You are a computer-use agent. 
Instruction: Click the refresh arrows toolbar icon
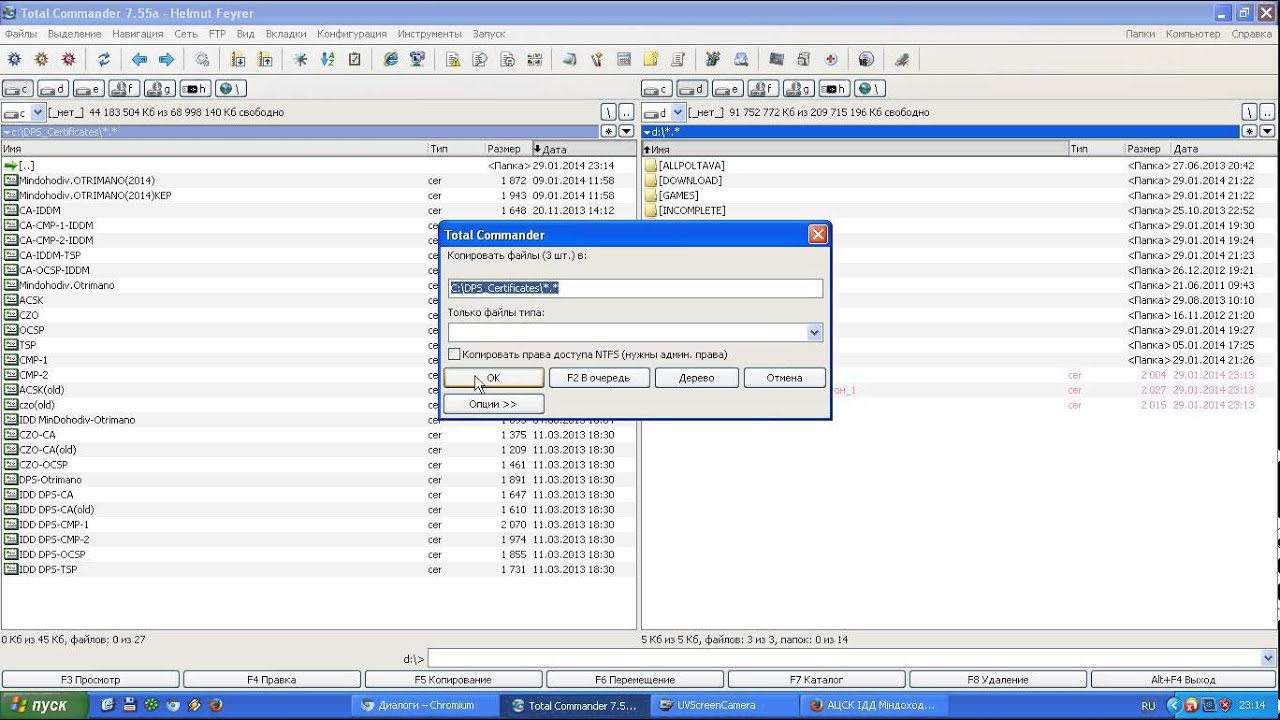[104, 59]
